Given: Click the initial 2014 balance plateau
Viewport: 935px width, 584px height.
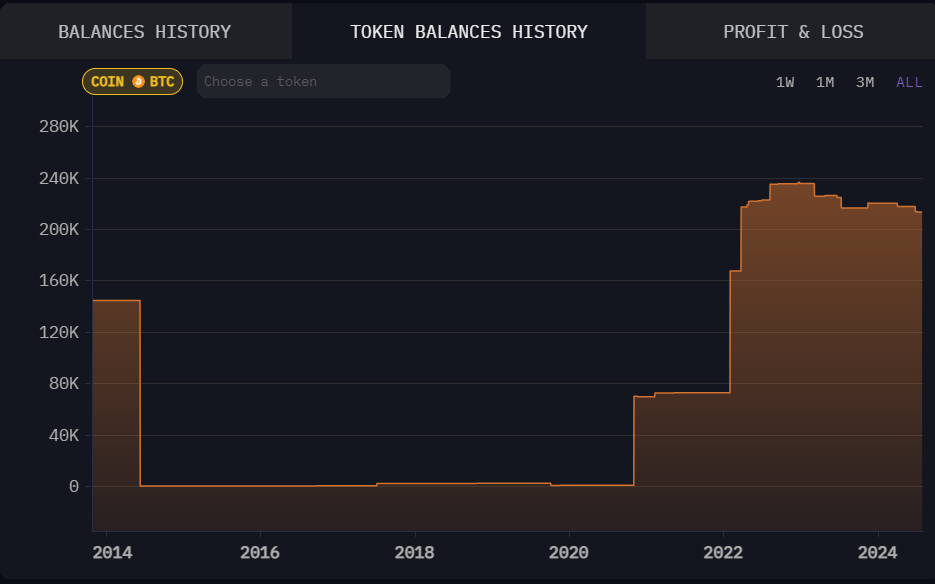Looking at the screenshot, I should coord(116,301).
